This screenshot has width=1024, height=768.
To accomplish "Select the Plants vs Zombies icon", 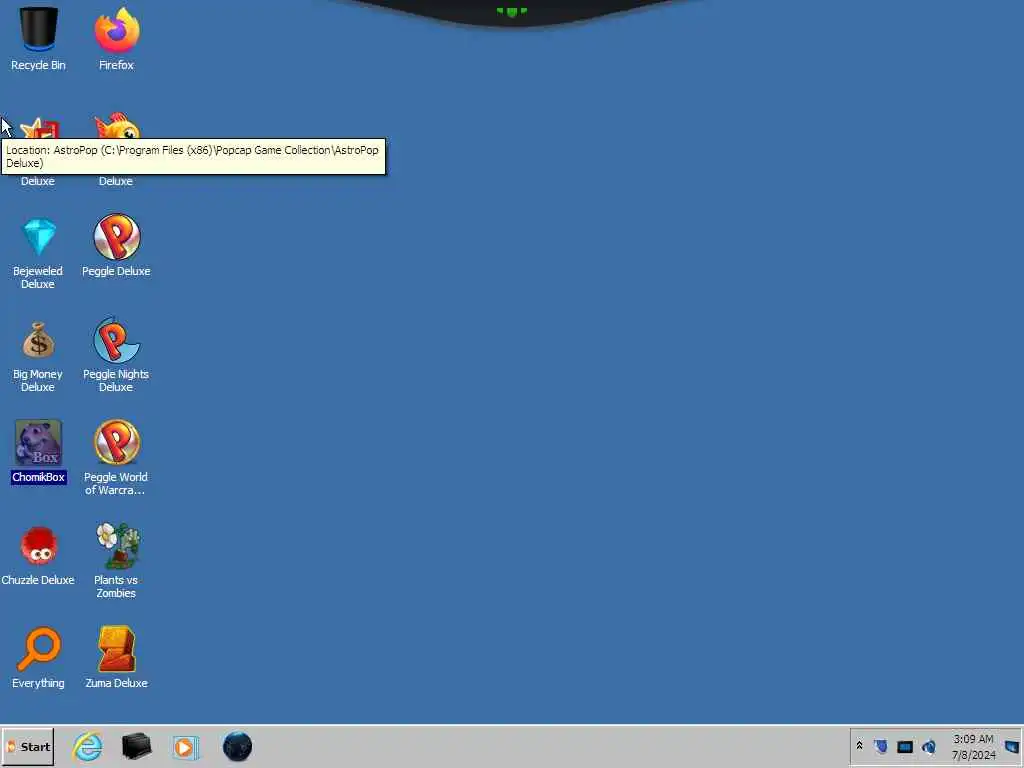I will point(117,545).
